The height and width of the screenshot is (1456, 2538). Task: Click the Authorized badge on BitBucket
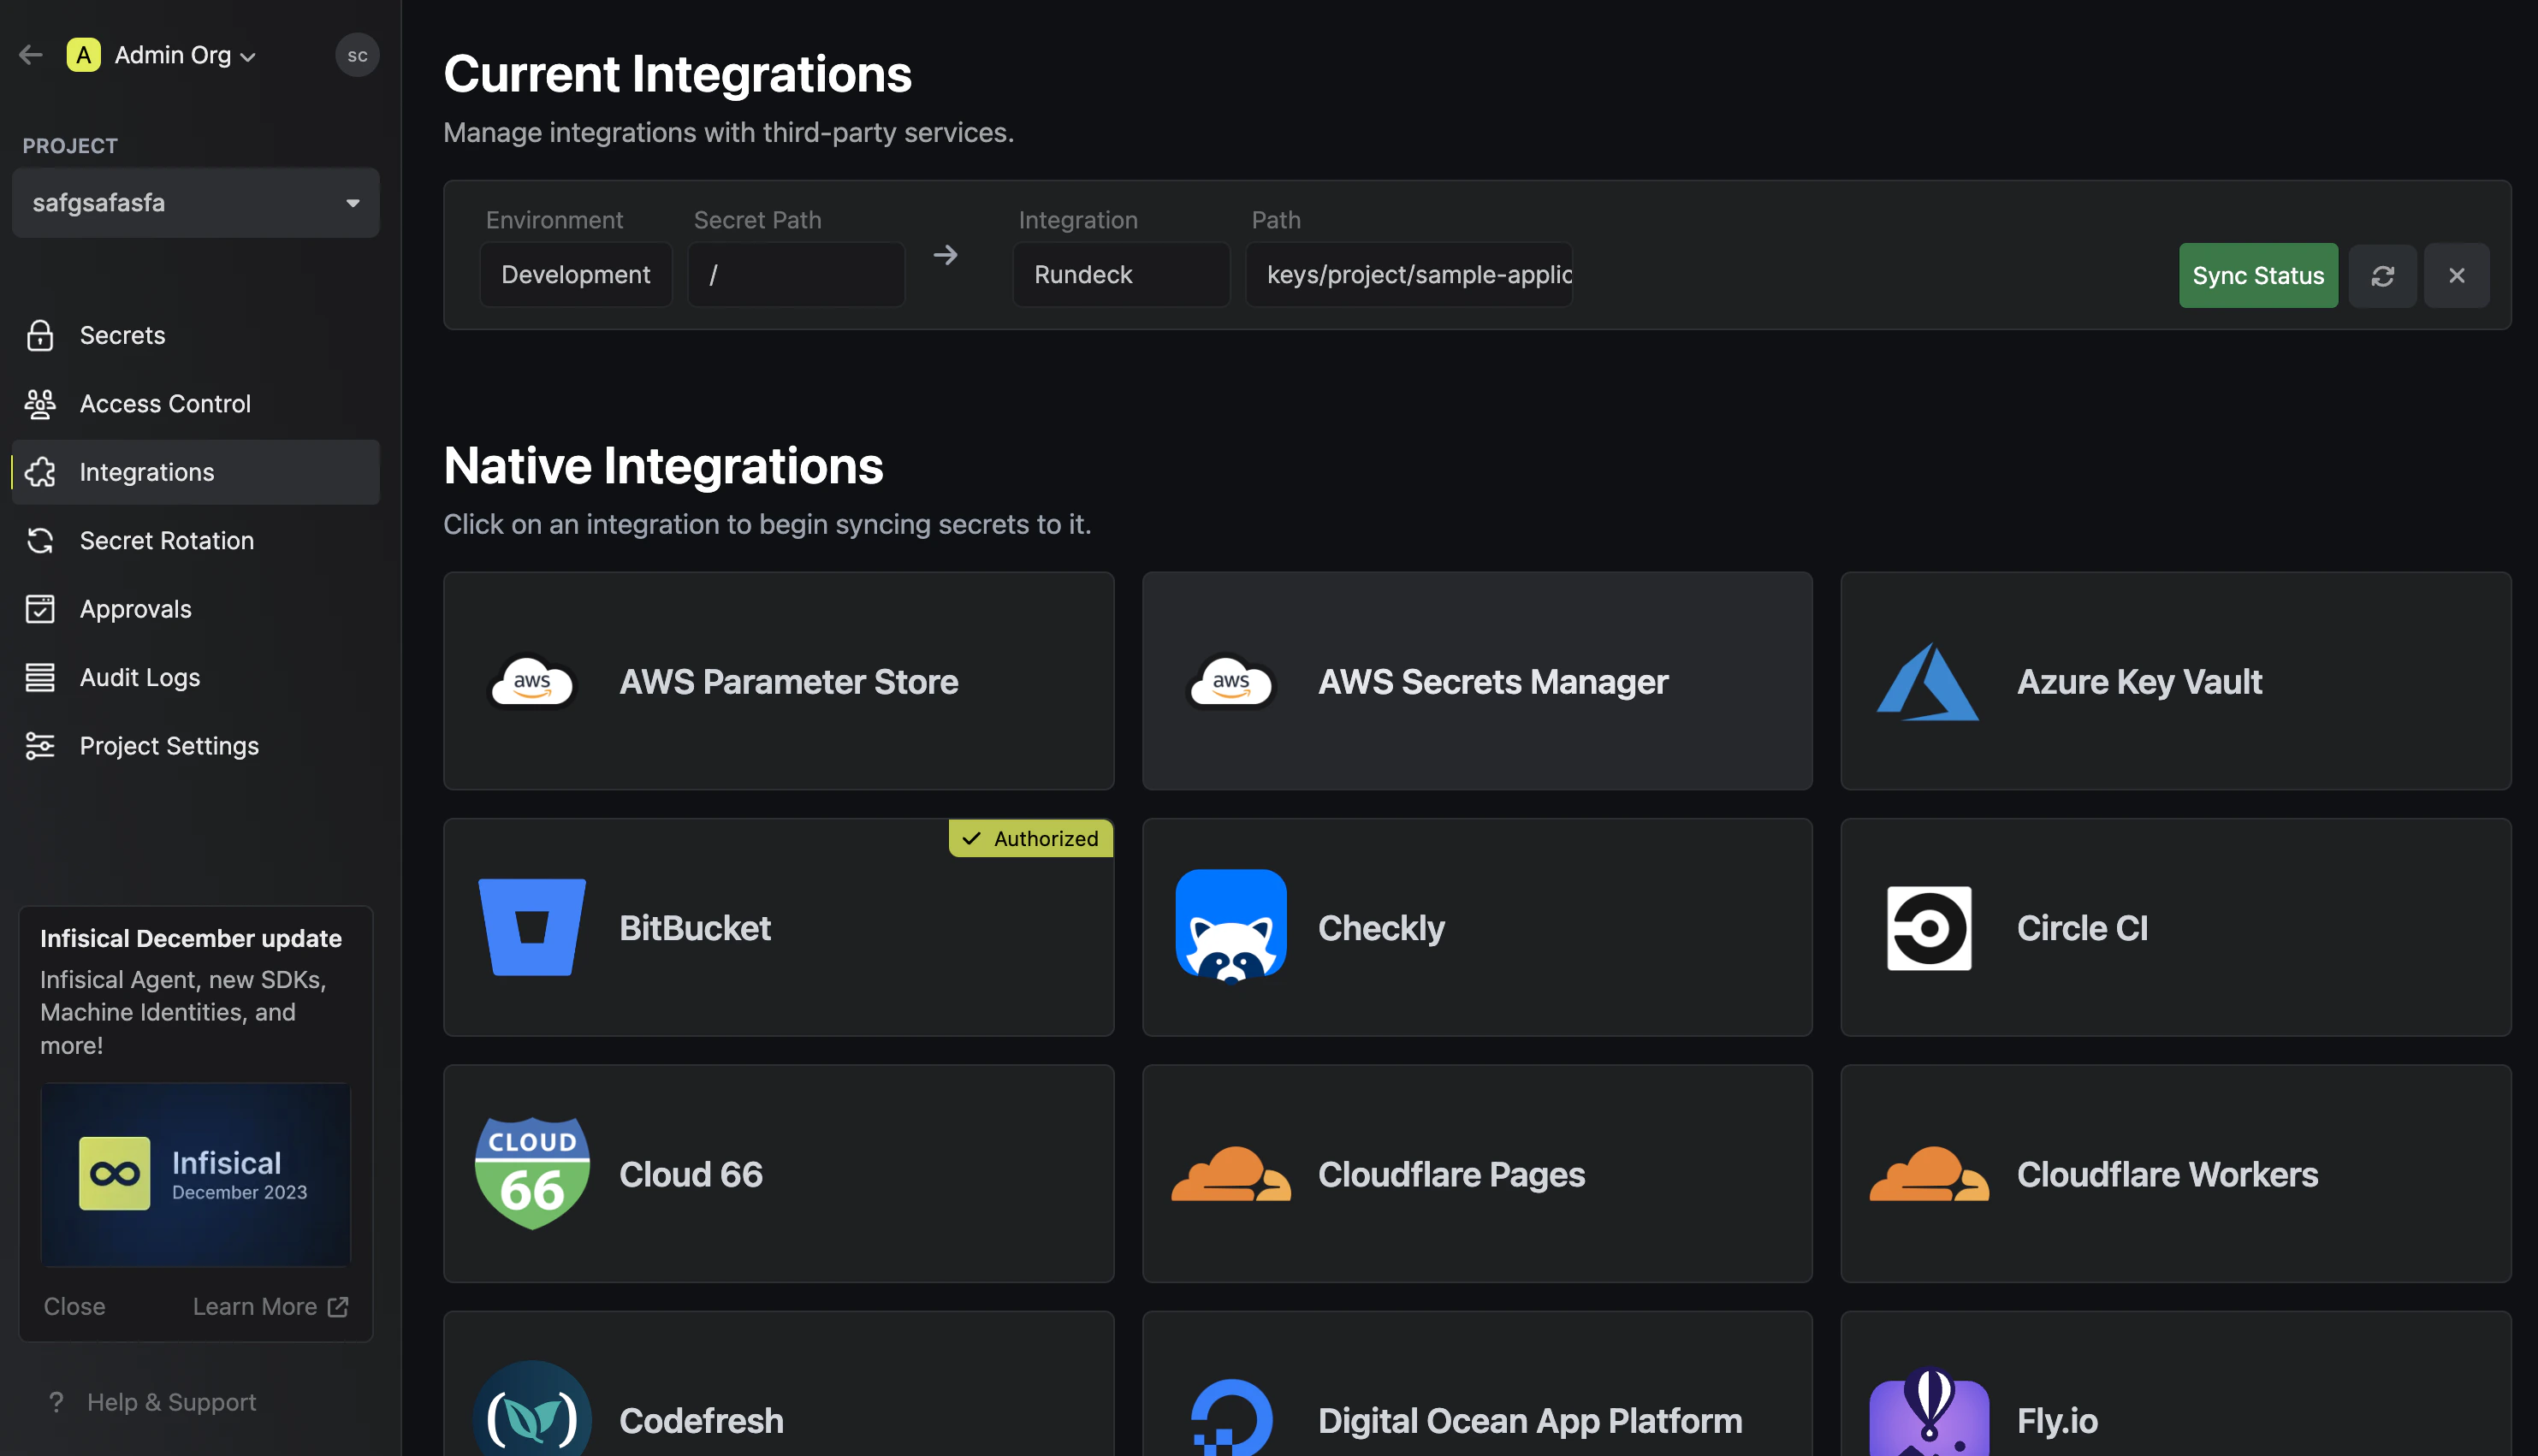tap(1031, 838)
